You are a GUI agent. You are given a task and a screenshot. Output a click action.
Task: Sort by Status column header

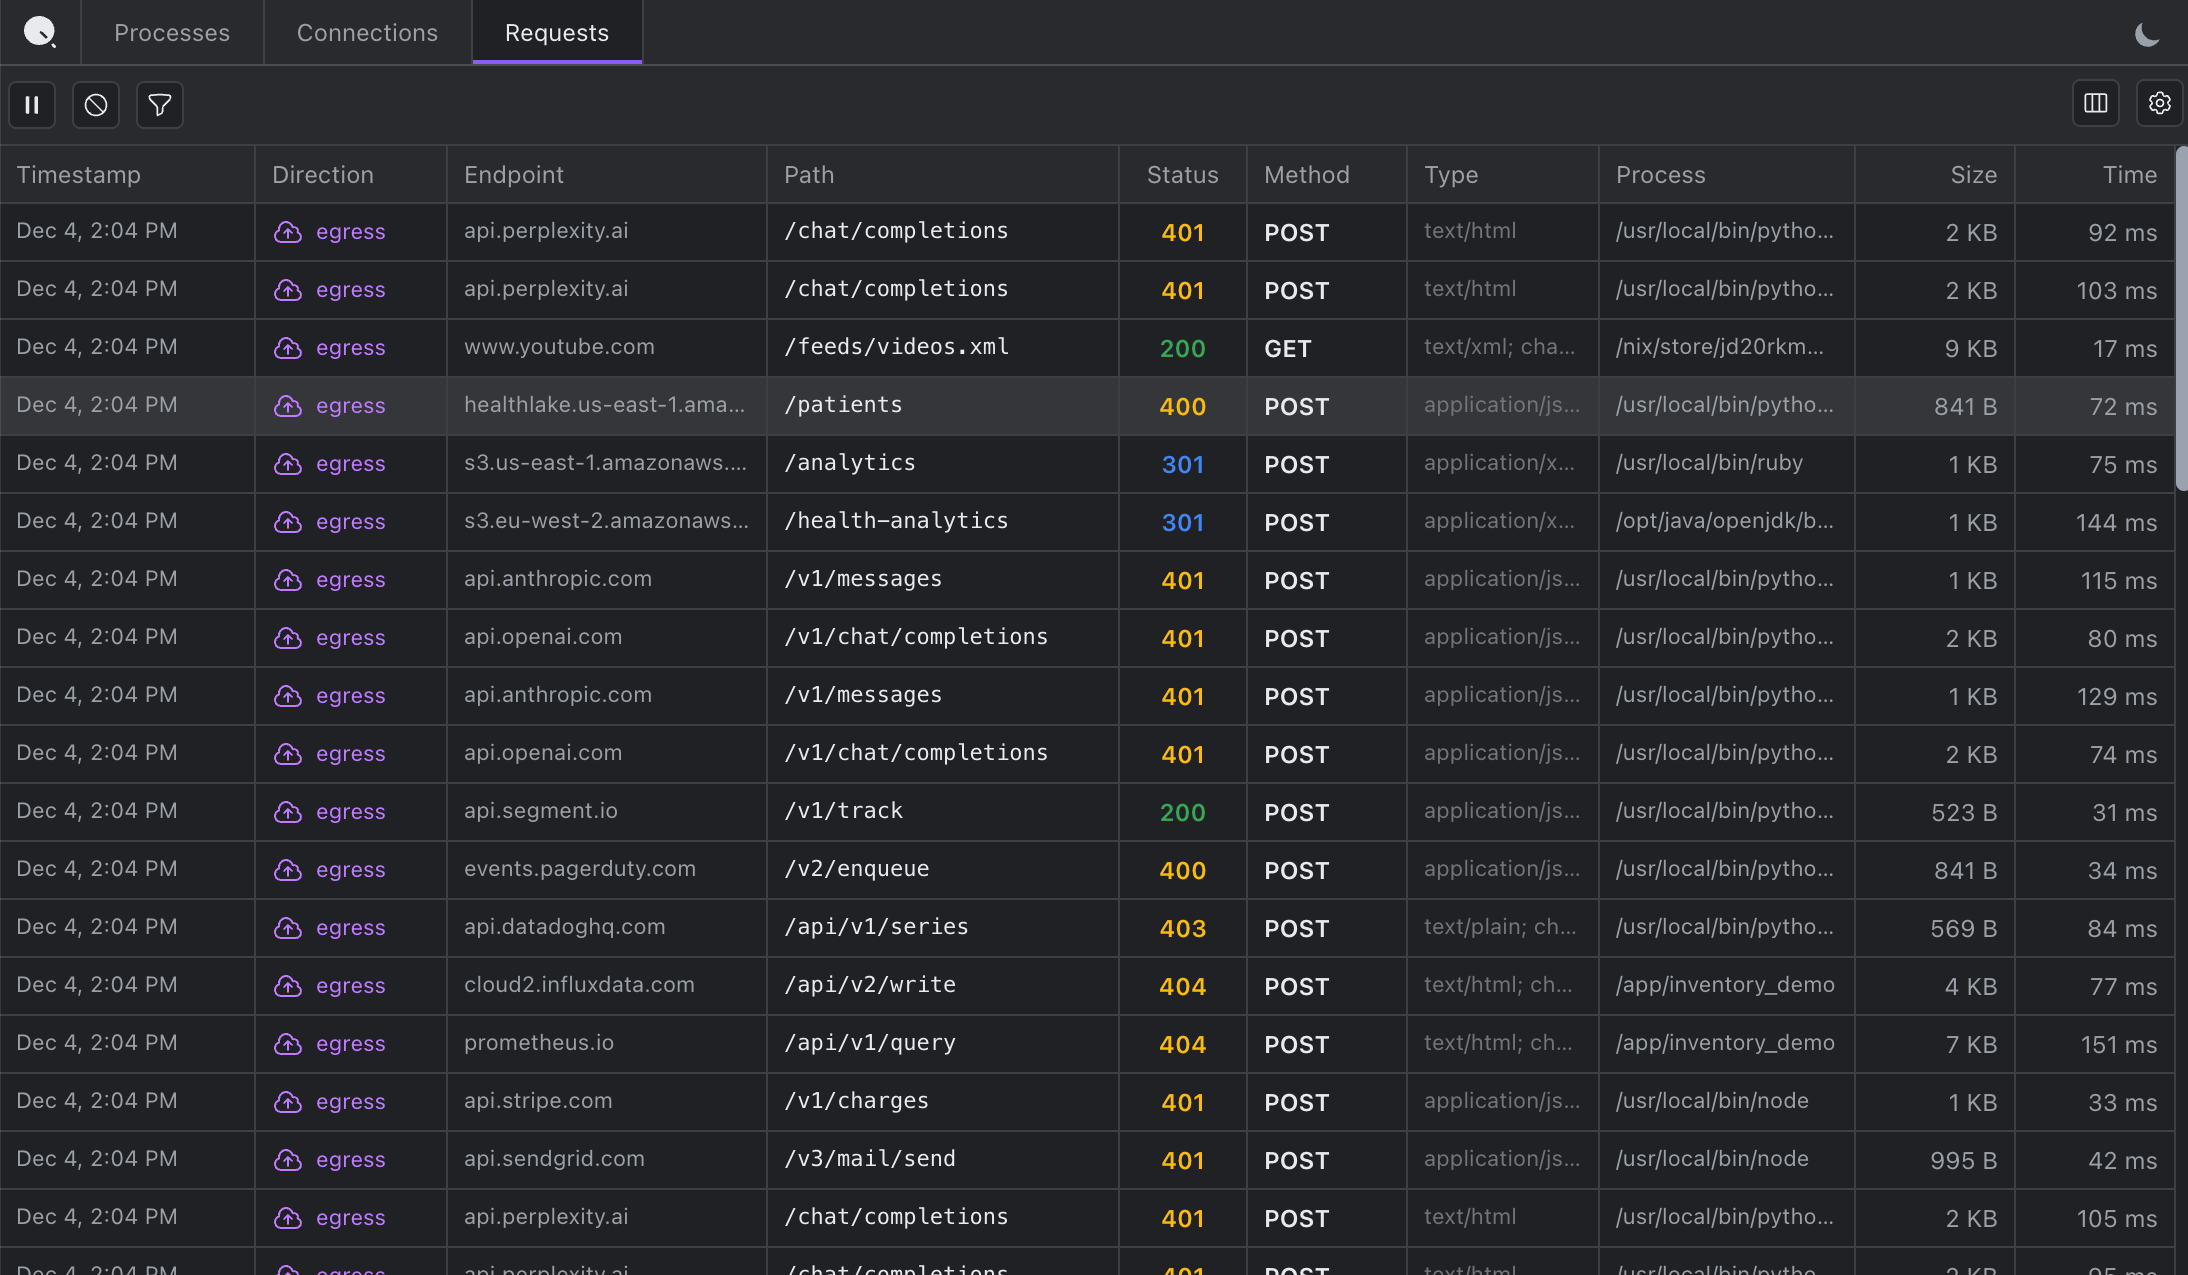click(x=1182, y=175)
